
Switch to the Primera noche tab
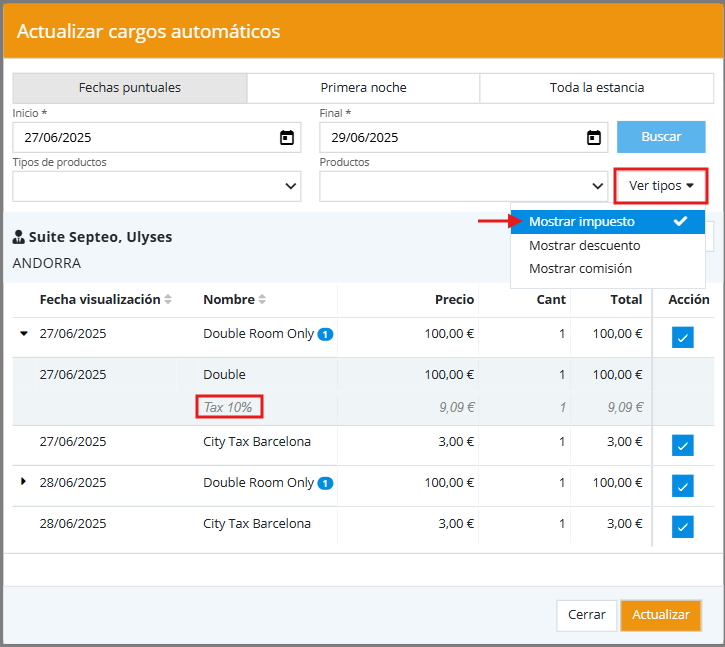pyautogui.click(x=363, y=88)
